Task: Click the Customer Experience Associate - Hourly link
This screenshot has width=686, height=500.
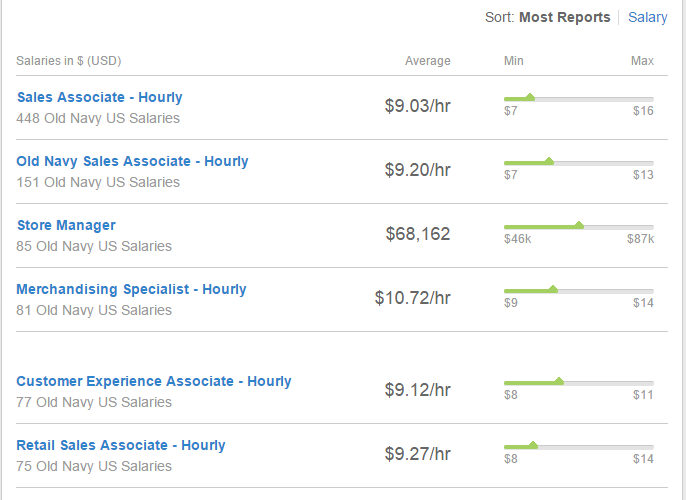Action: pyautogui.click(x=154, y=381)
